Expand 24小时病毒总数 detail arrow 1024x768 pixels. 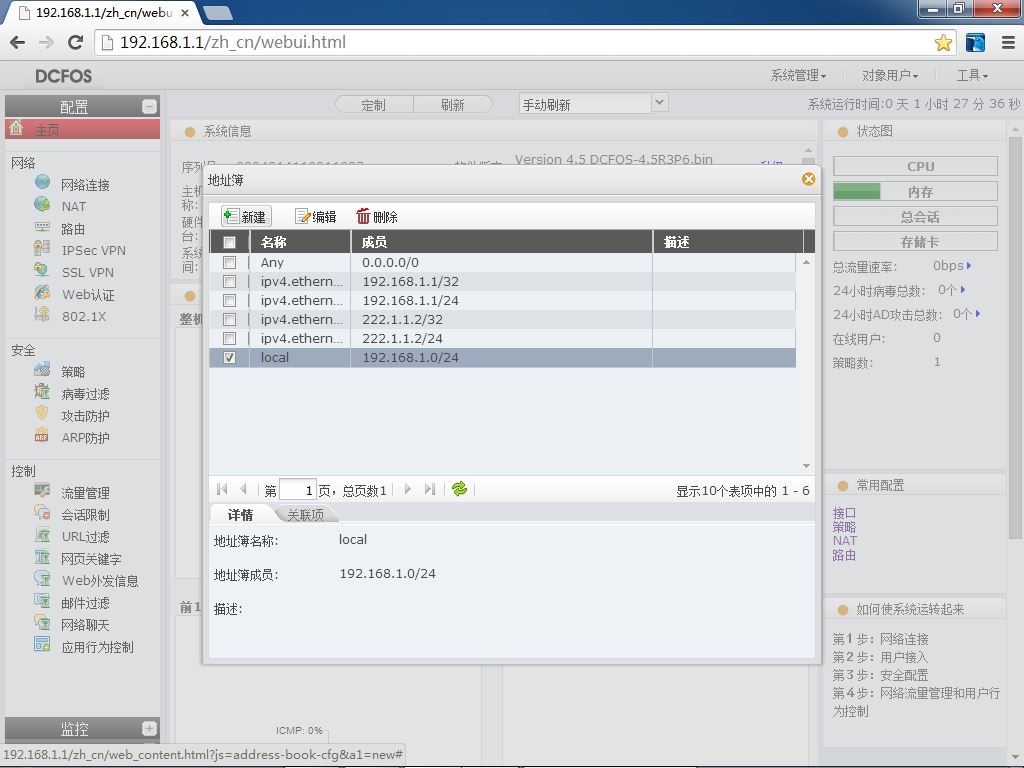point(963,289)
